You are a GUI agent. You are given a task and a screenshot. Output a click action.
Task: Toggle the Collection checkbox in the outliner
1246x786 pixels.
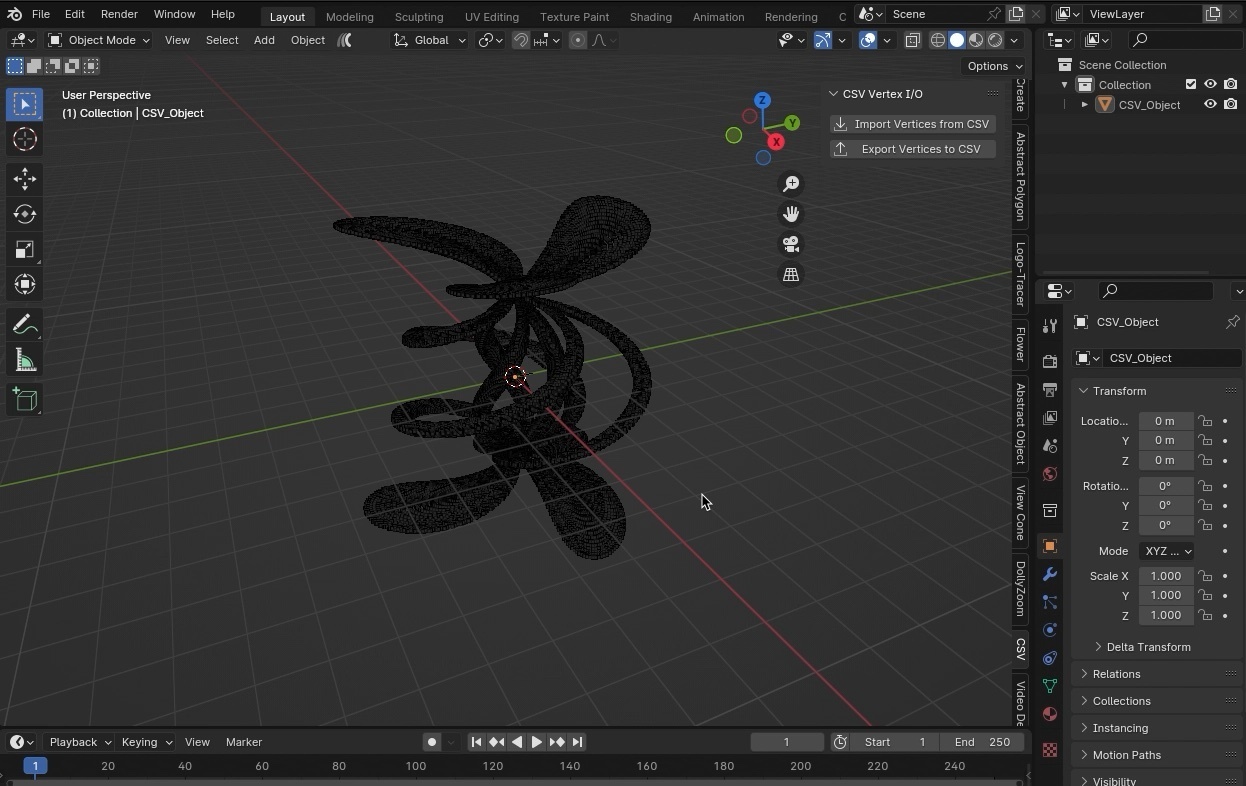pos(1192,84)
